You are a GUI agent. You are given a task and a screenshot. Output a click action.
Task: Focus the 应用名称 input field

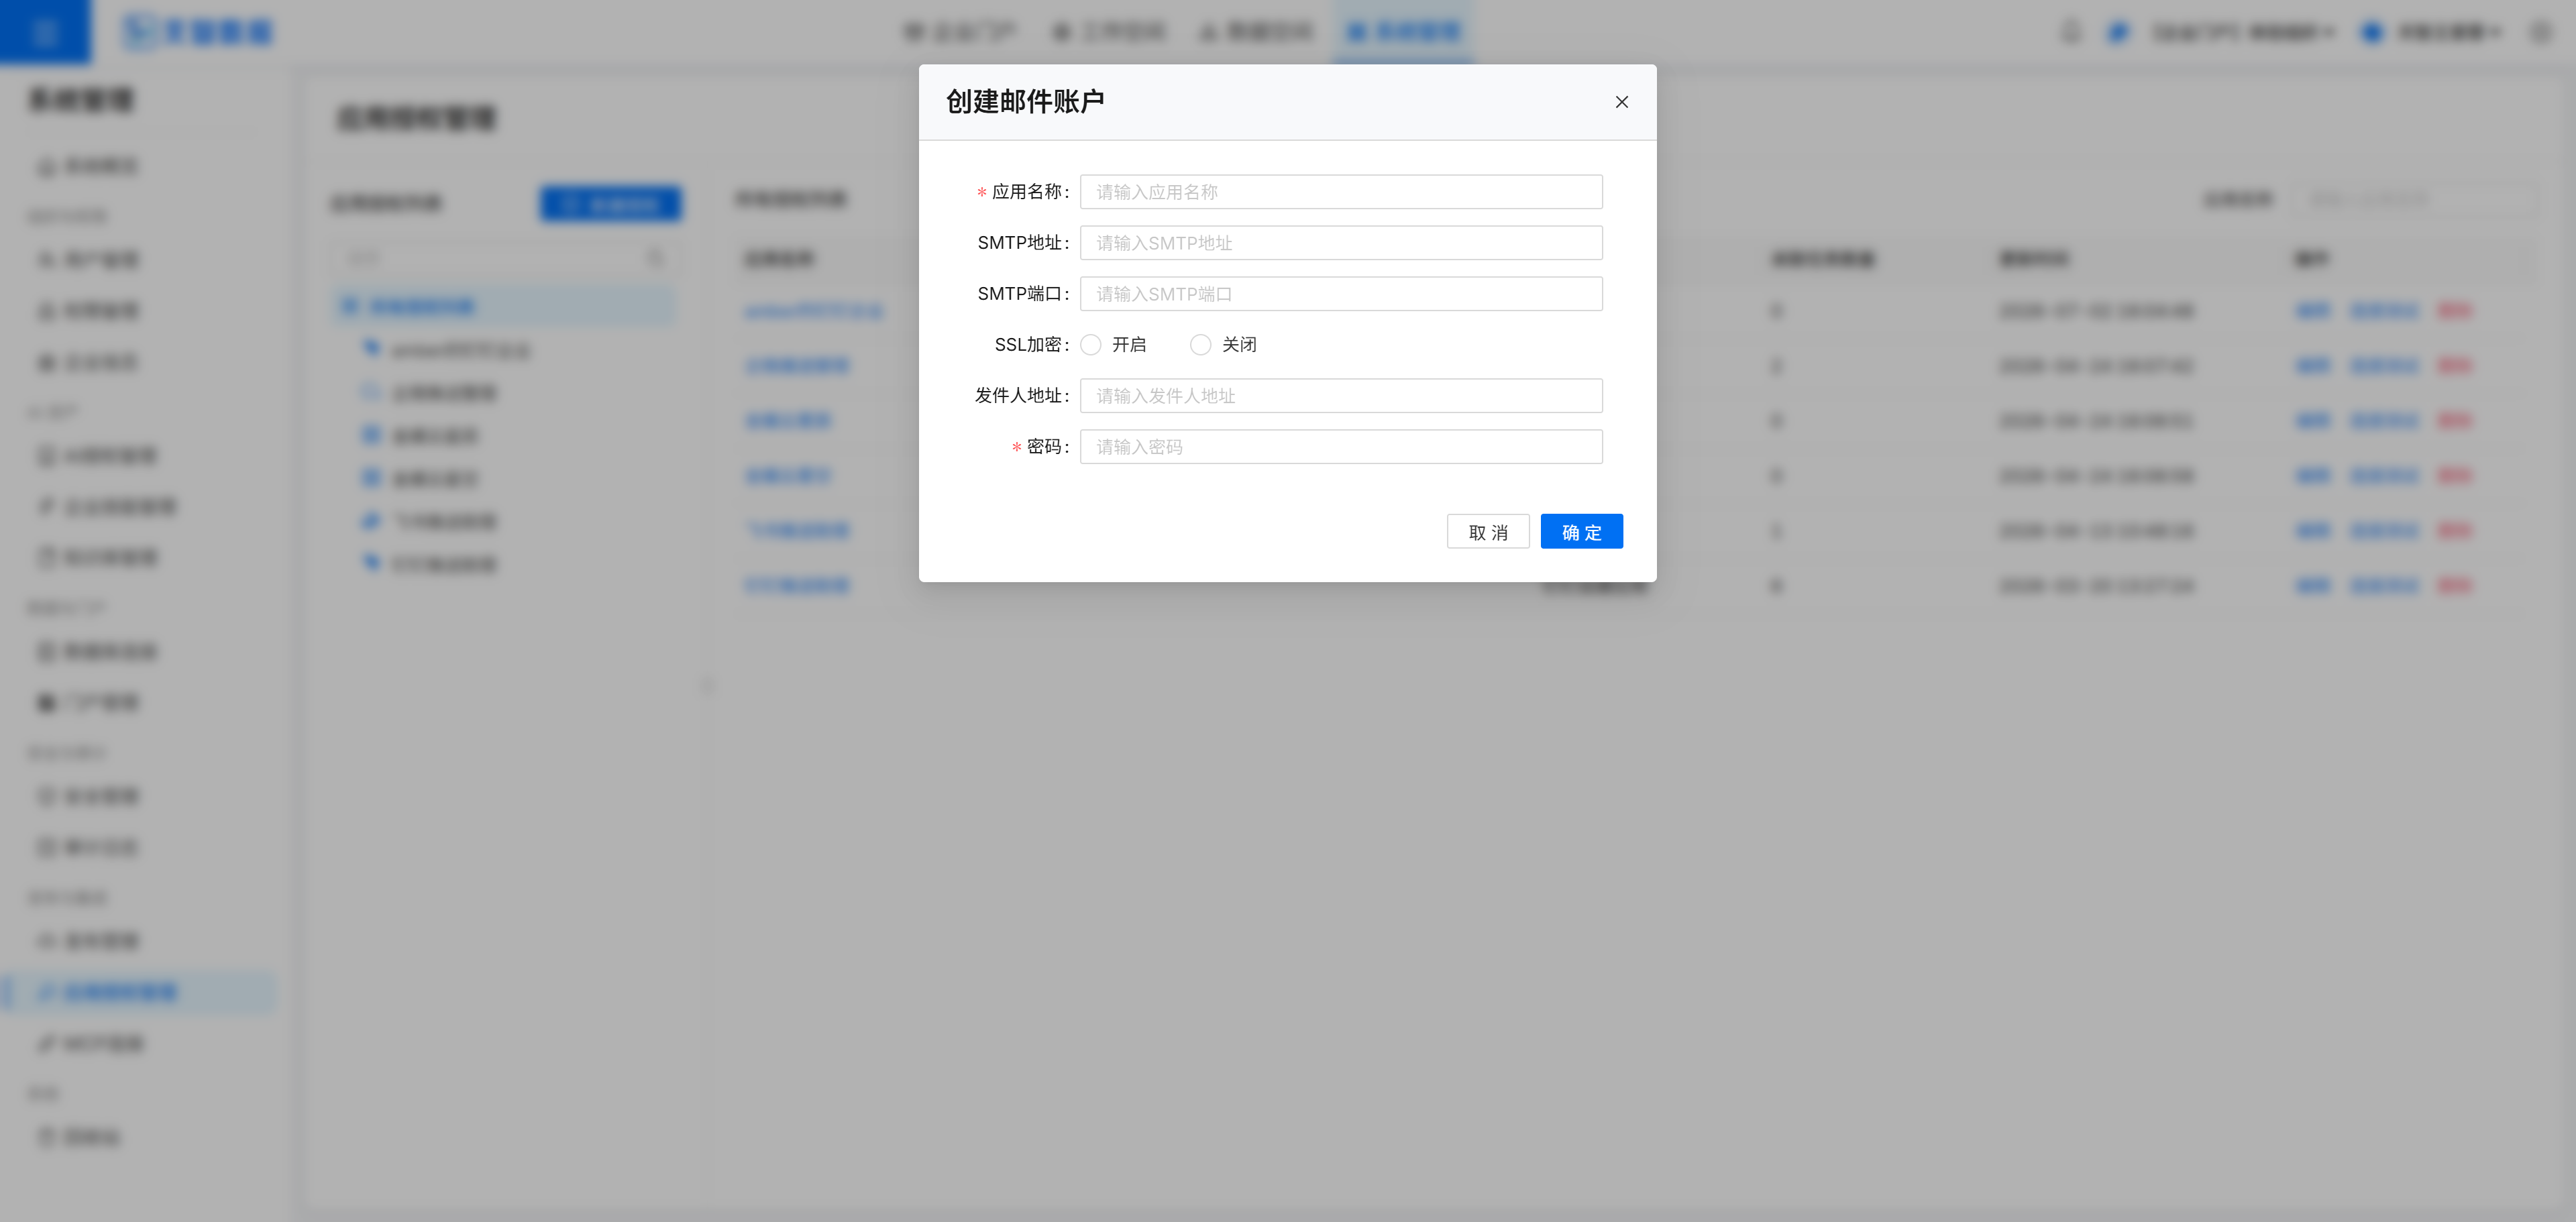coord(1340,192)
